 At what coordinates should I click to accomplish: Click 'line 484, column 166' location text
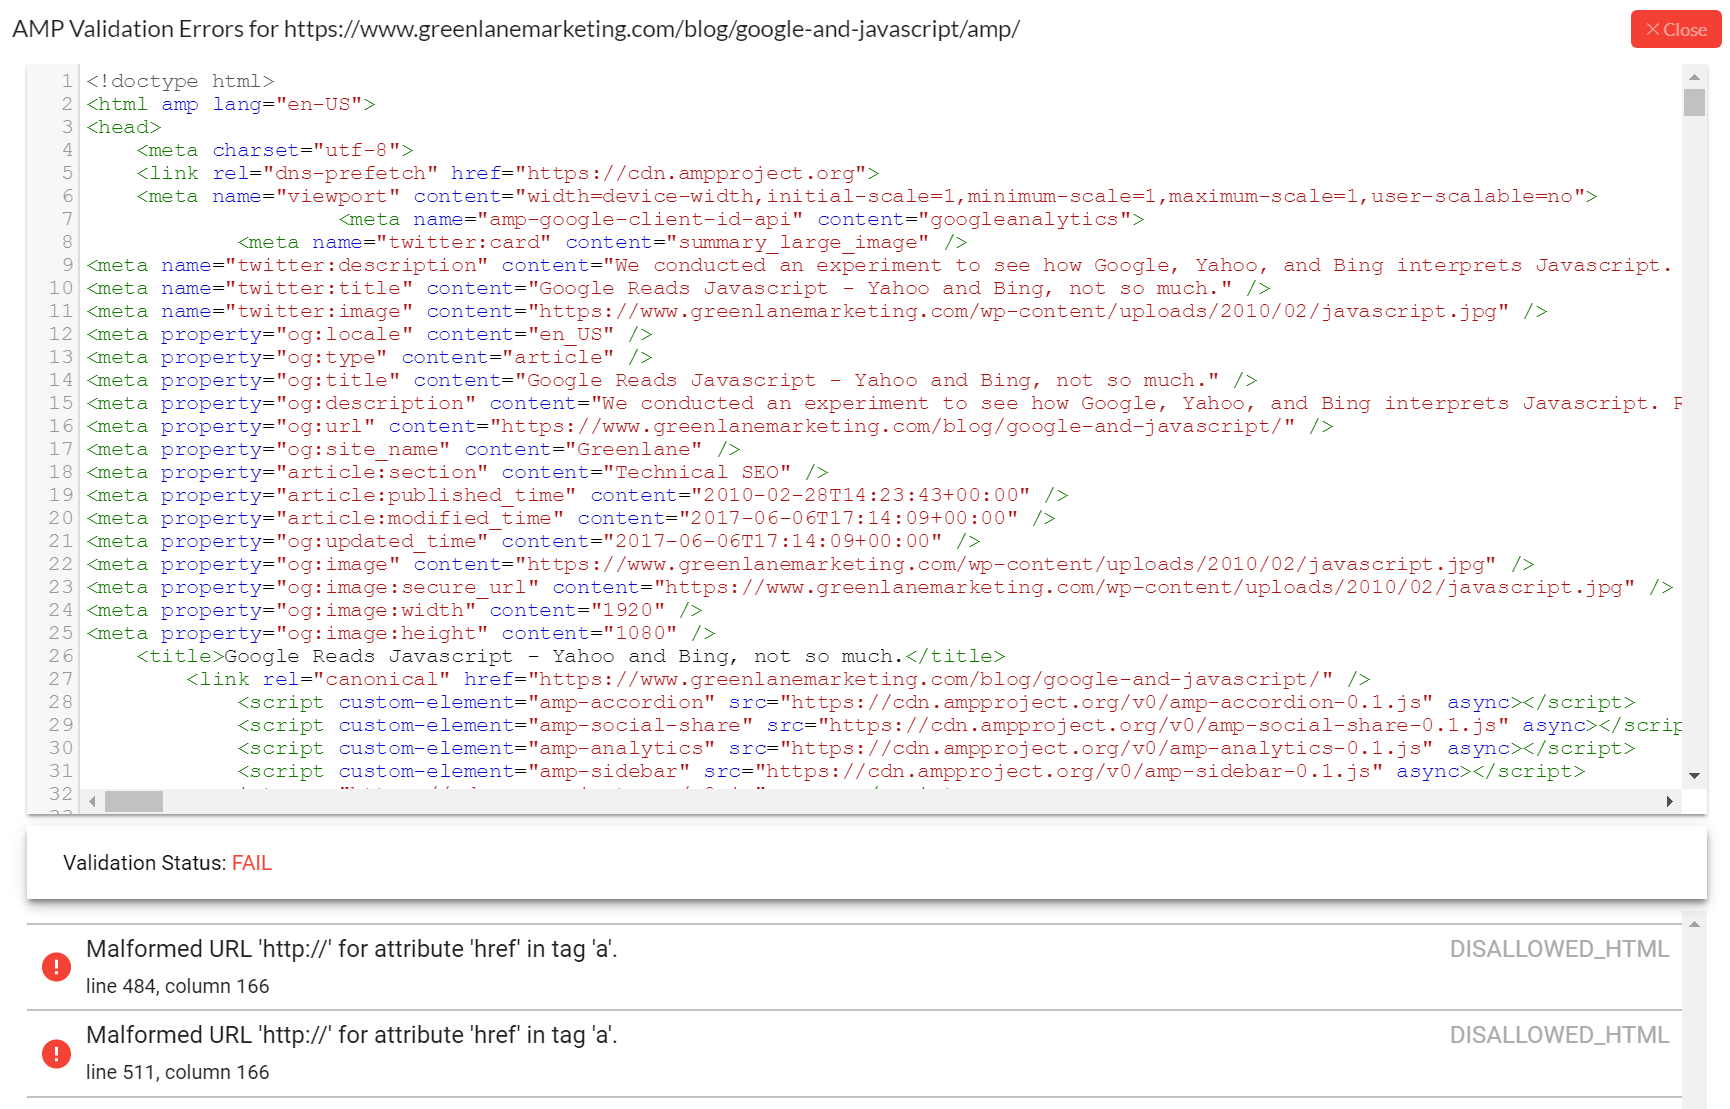click(178, 986)
